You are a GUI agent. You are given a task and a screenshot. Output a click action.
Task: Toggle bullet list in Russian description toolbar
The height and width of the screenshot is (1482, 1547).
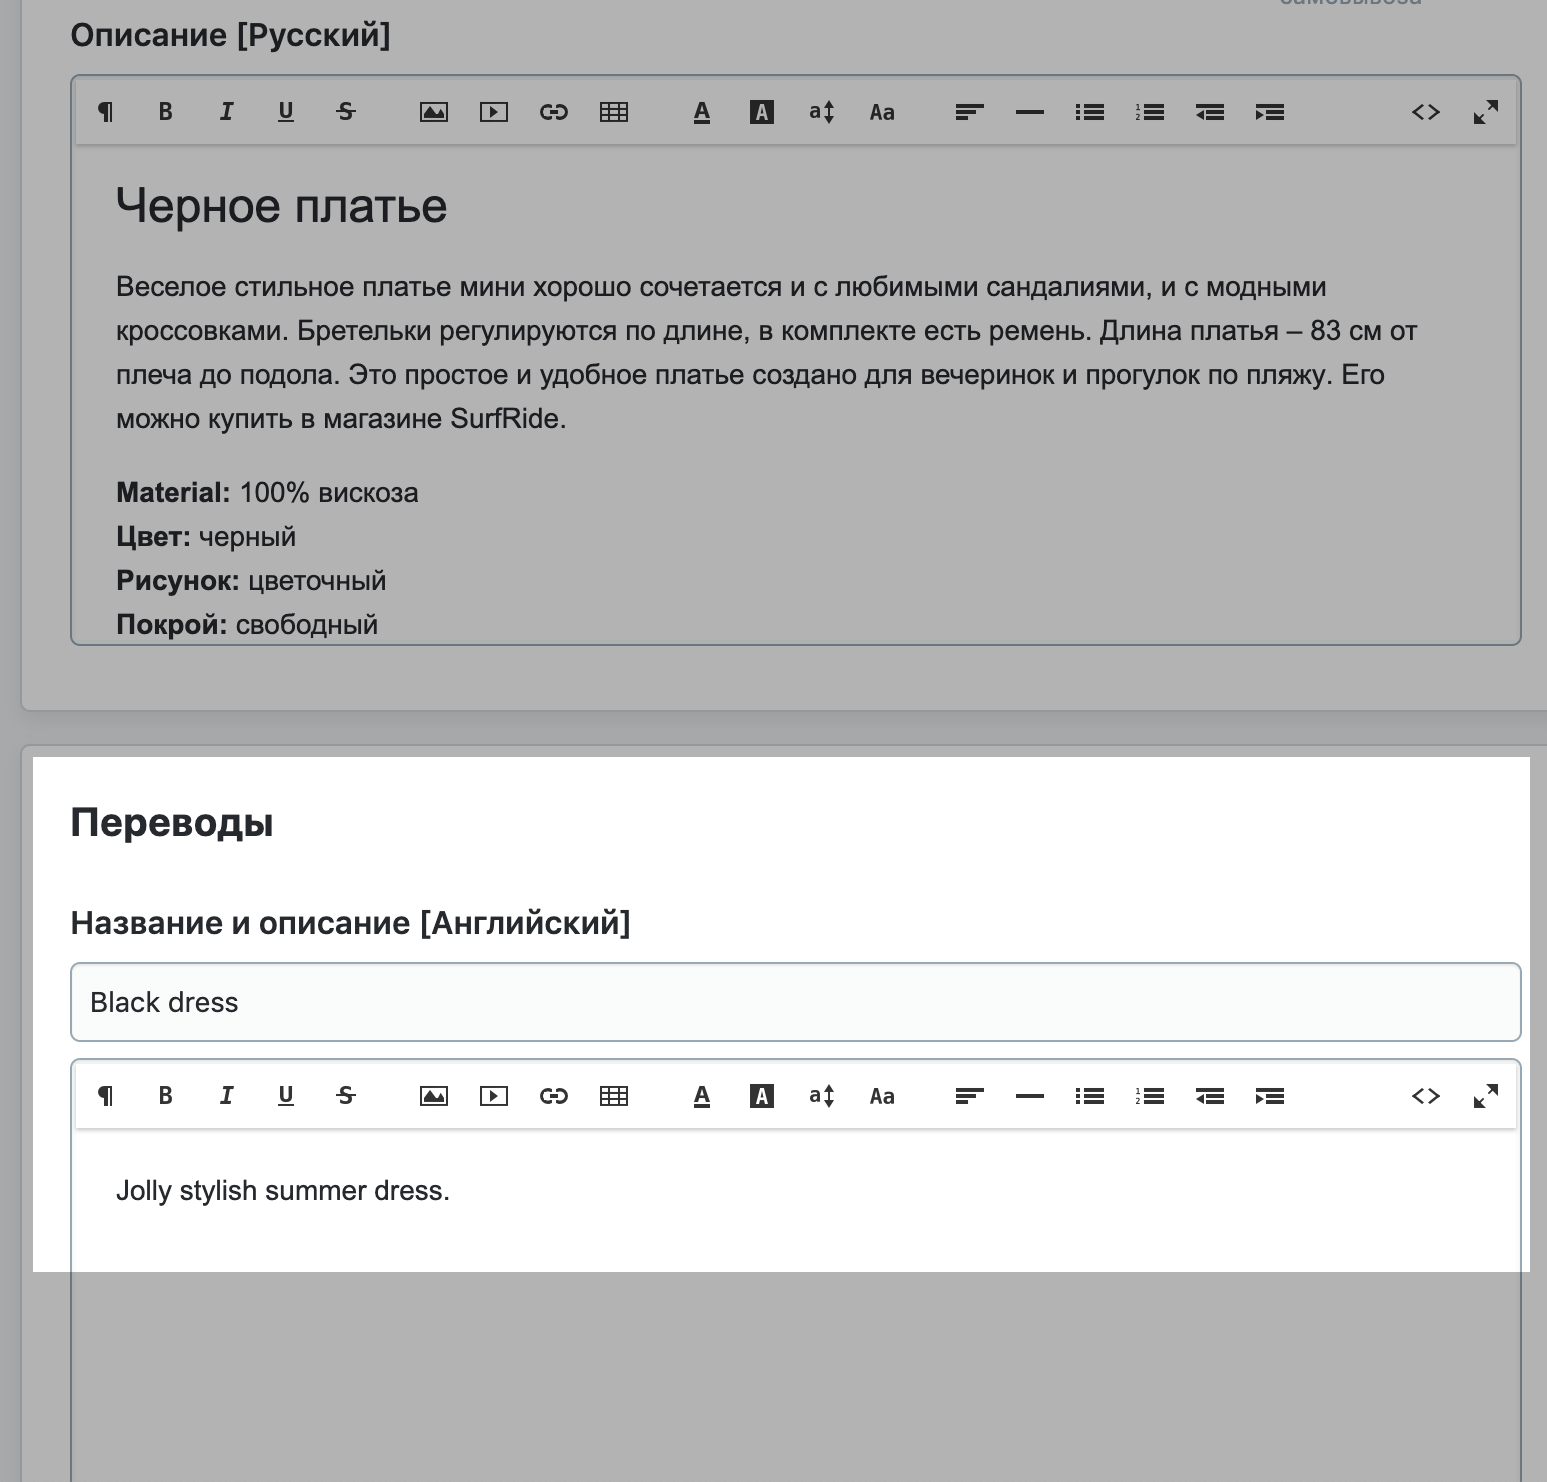(x=1090, y=112)
